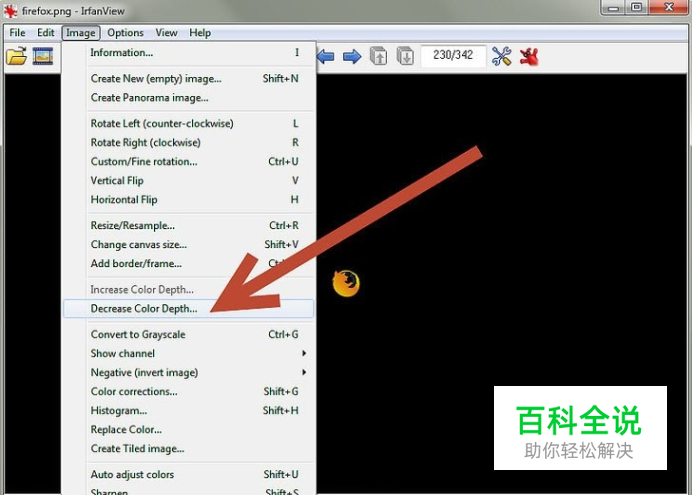Select Information... menu entry
Image resolution: width=692 pixels, height=495 pixels.
point(189,52)
